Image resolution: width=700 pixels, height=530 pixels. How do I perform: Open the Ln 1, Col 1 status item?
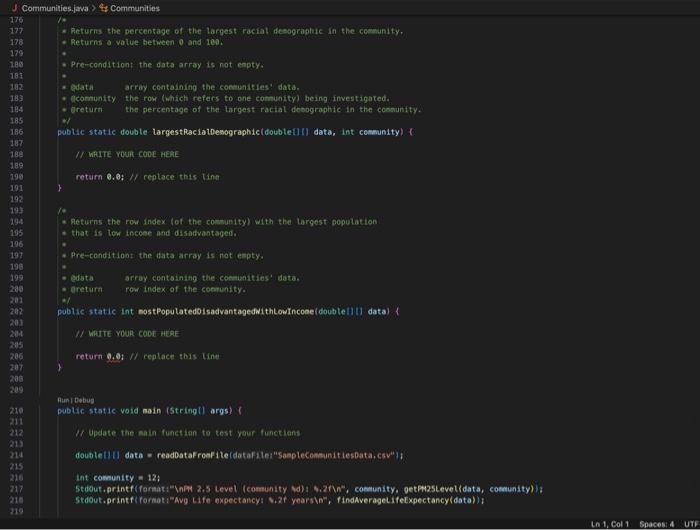(x=610, y=524)
